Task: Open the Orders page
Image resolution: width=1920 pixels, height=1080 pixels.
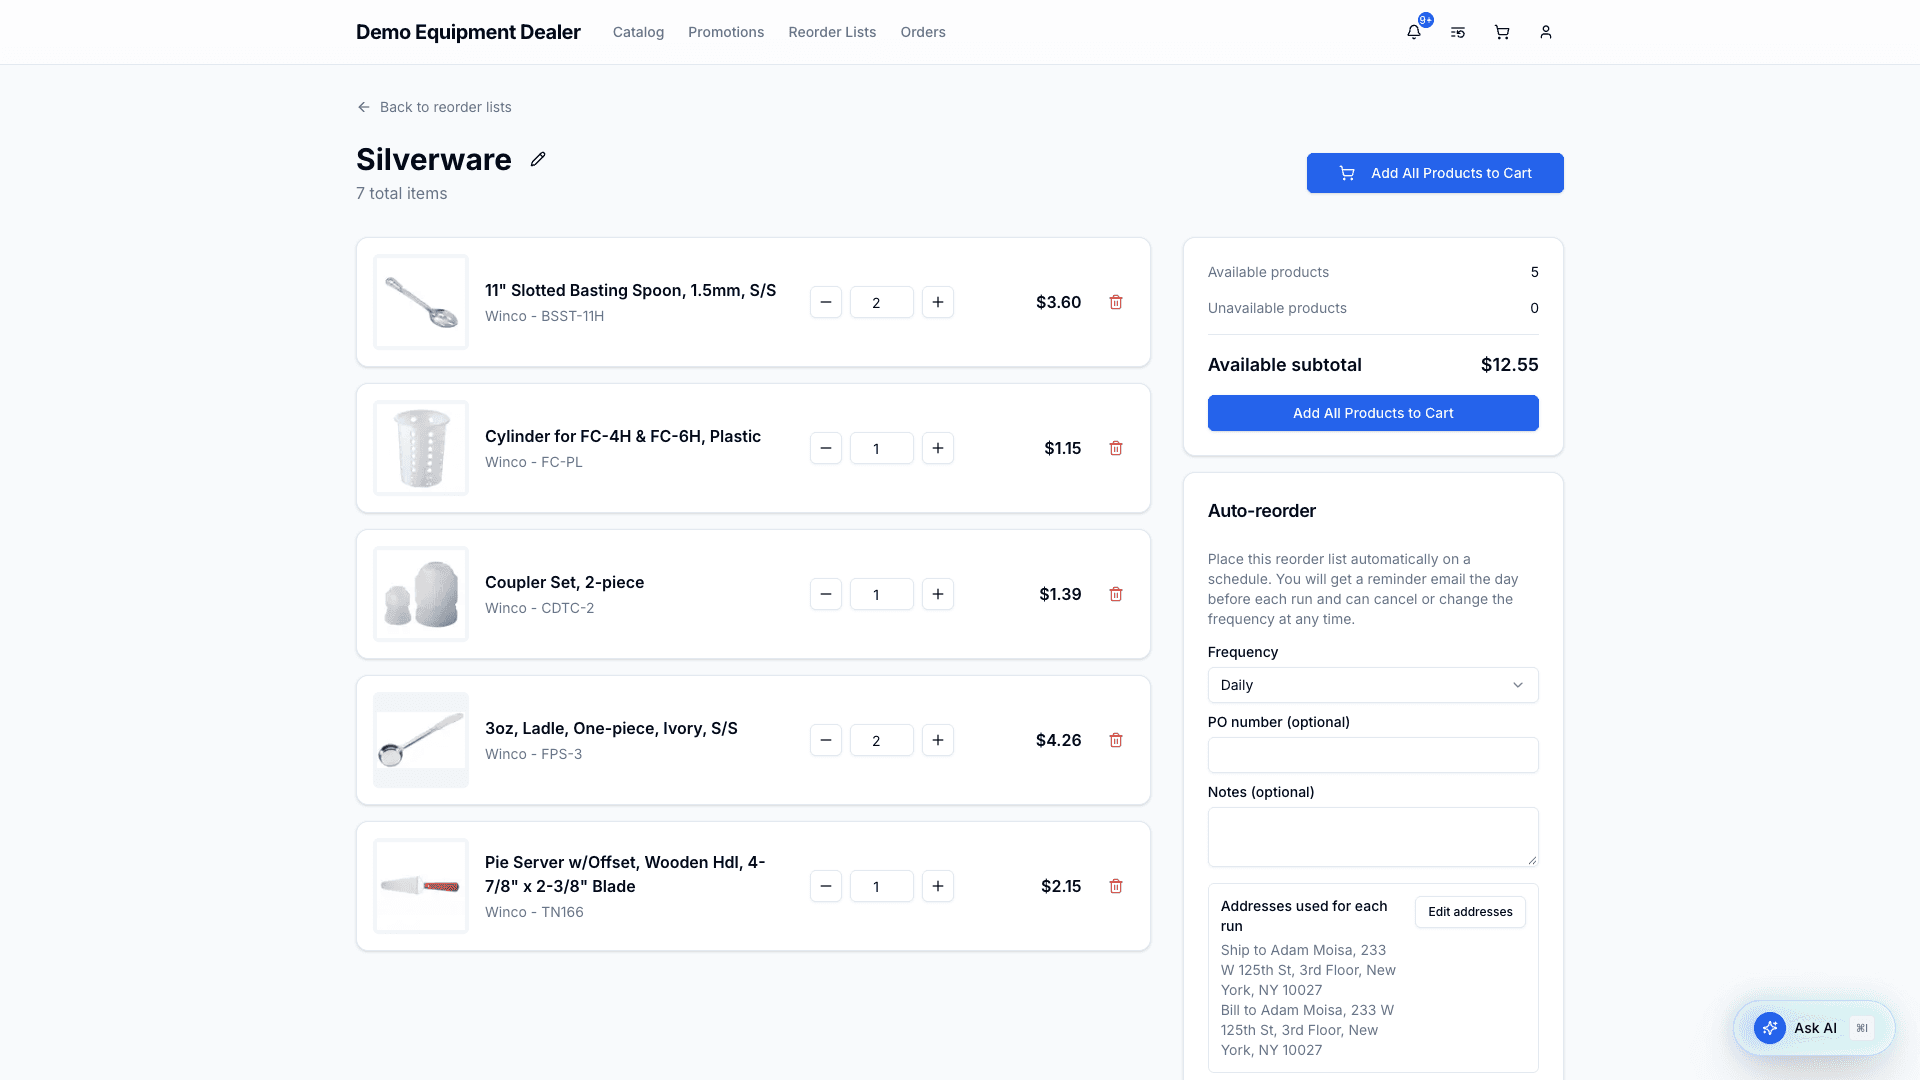Action: pos(923,32)
